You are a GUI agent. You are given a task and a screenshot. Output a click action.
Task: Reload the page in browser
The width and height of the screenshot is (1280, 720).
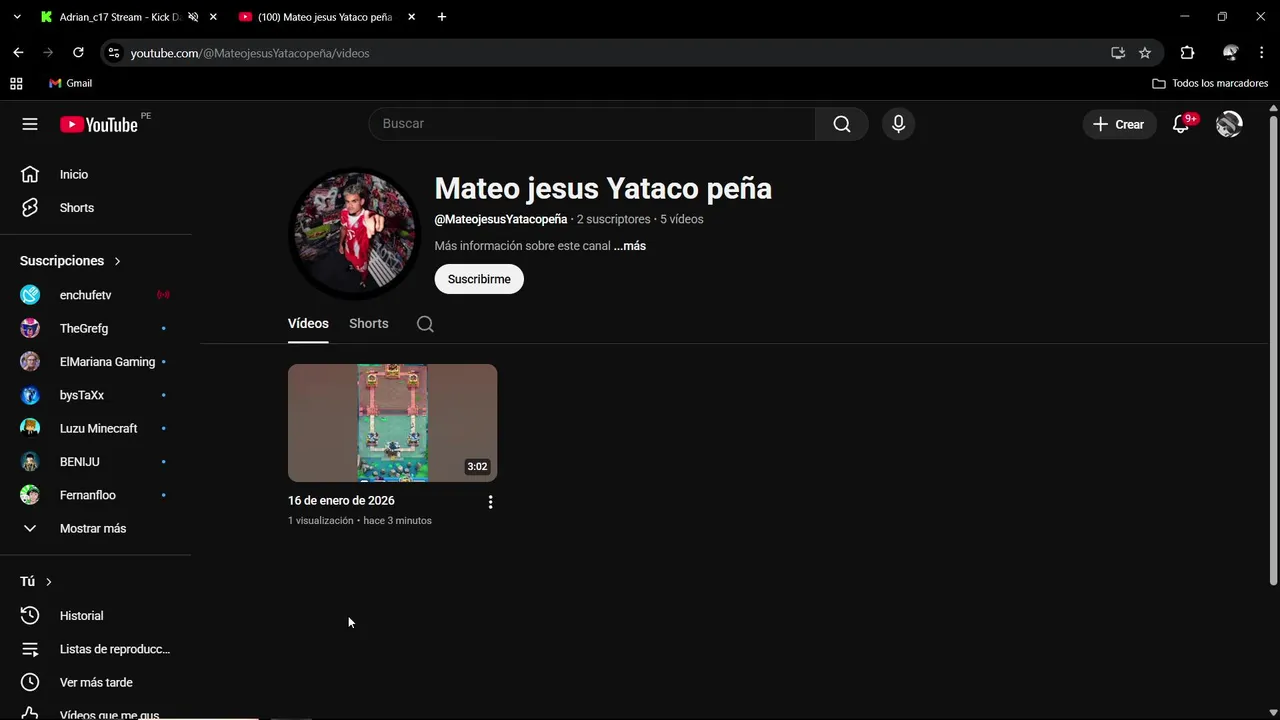coord(78,53)
